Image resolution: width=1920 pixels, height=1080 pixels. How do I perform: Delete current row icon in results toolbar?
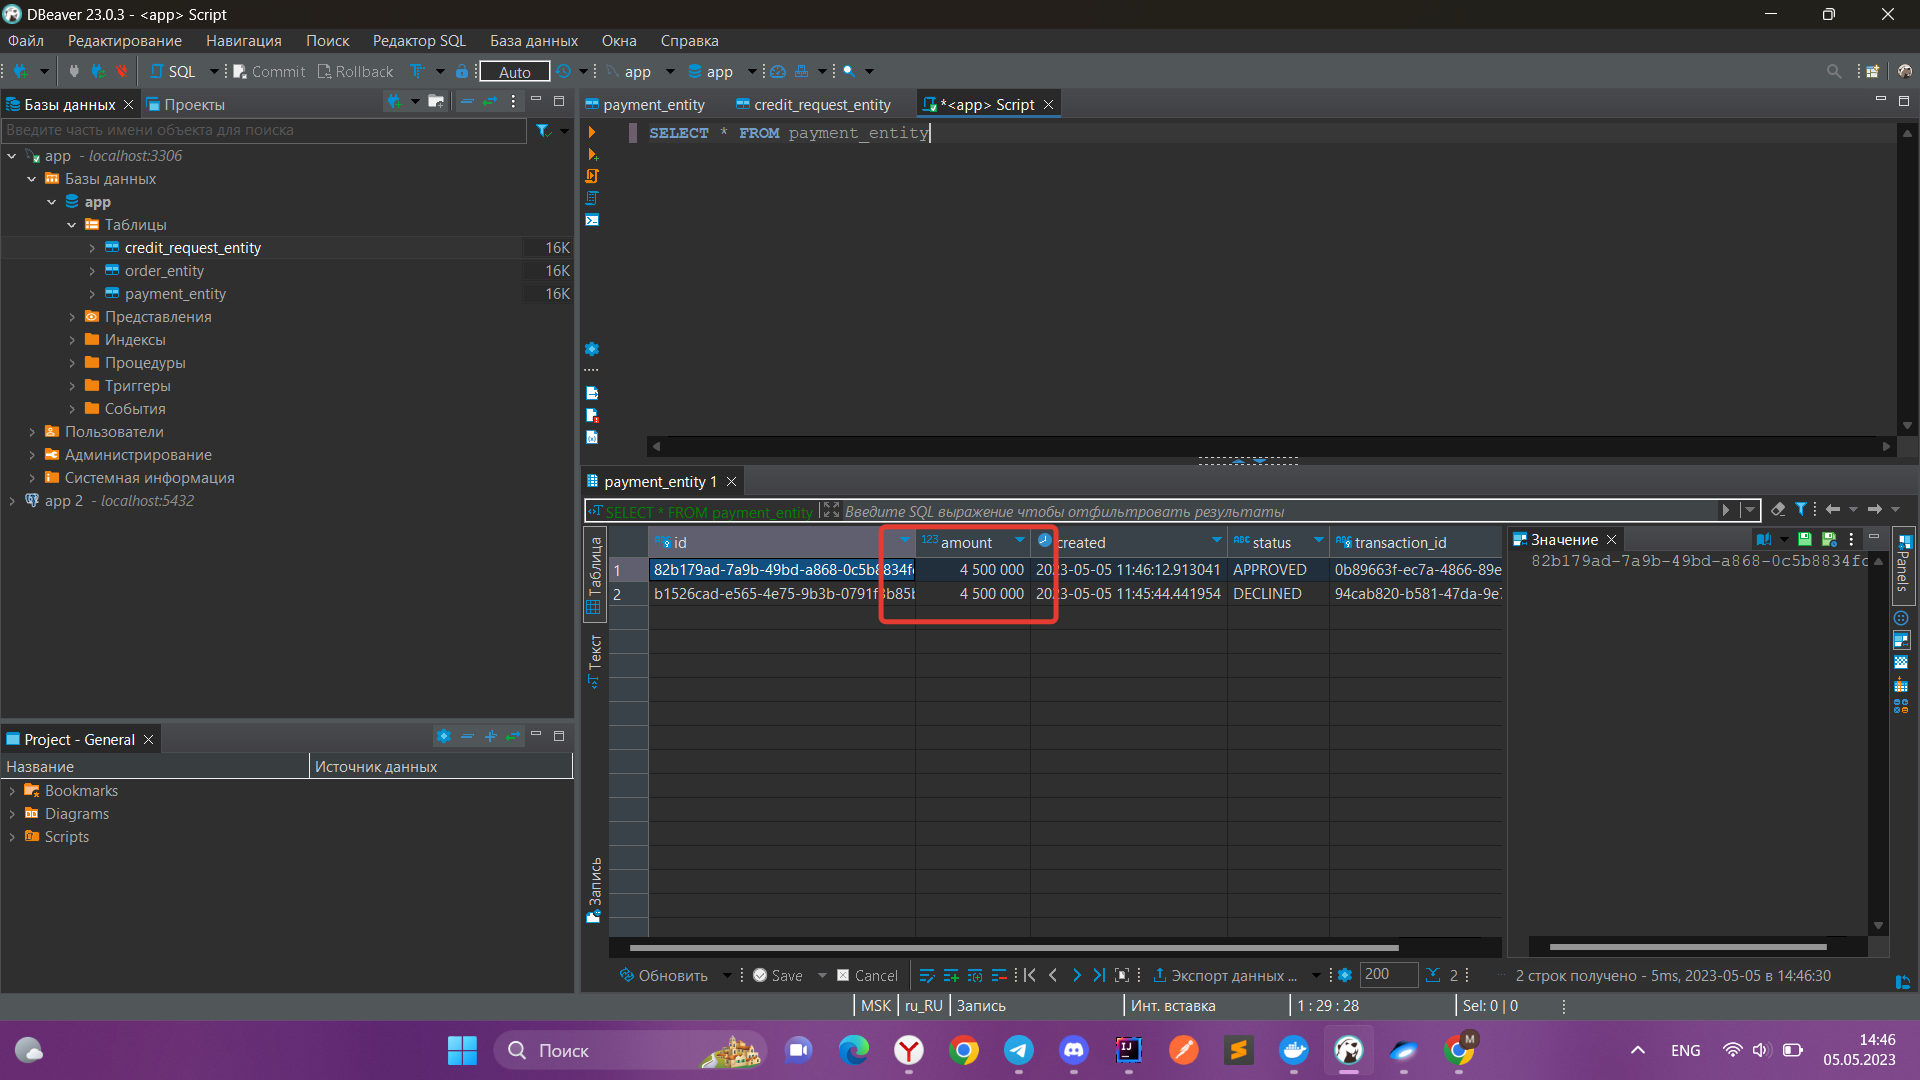click(999, 975)
